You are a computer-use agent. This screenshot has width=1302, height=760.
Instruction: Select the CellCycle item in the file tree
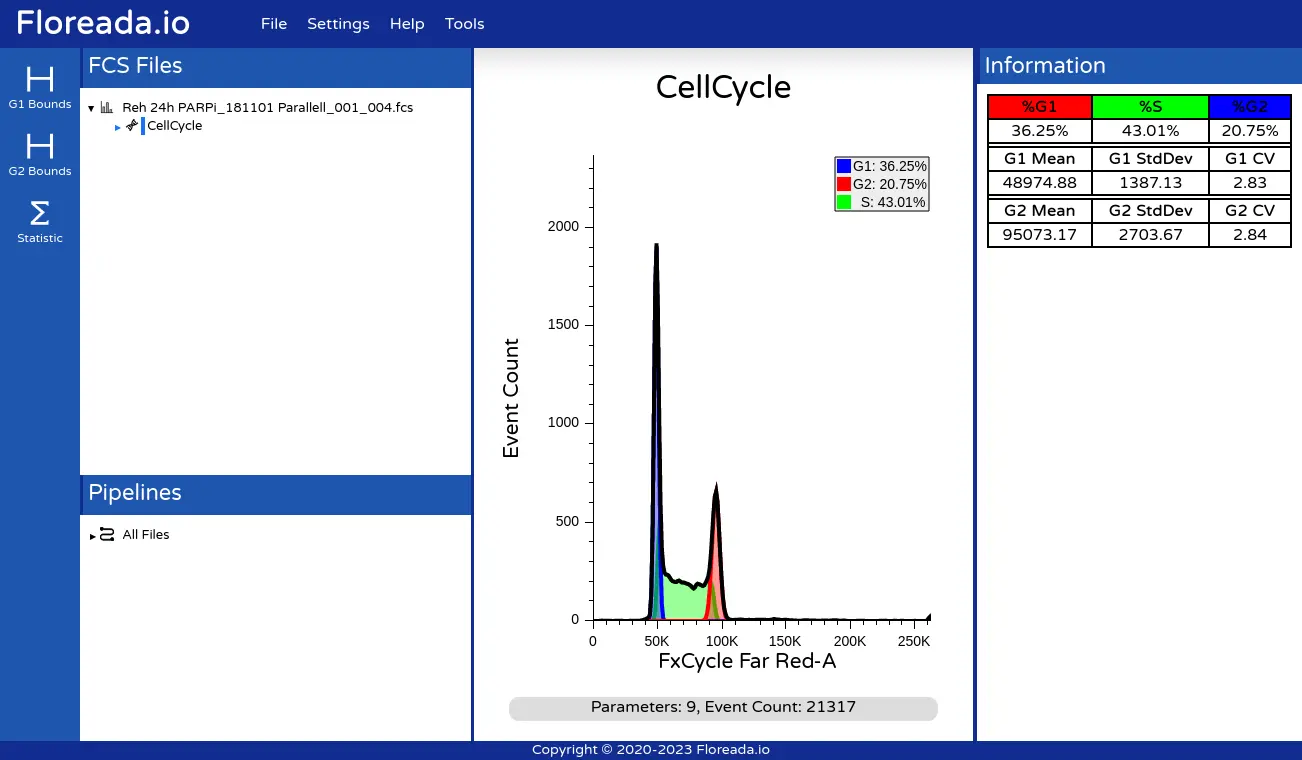(x=175, y=126)
